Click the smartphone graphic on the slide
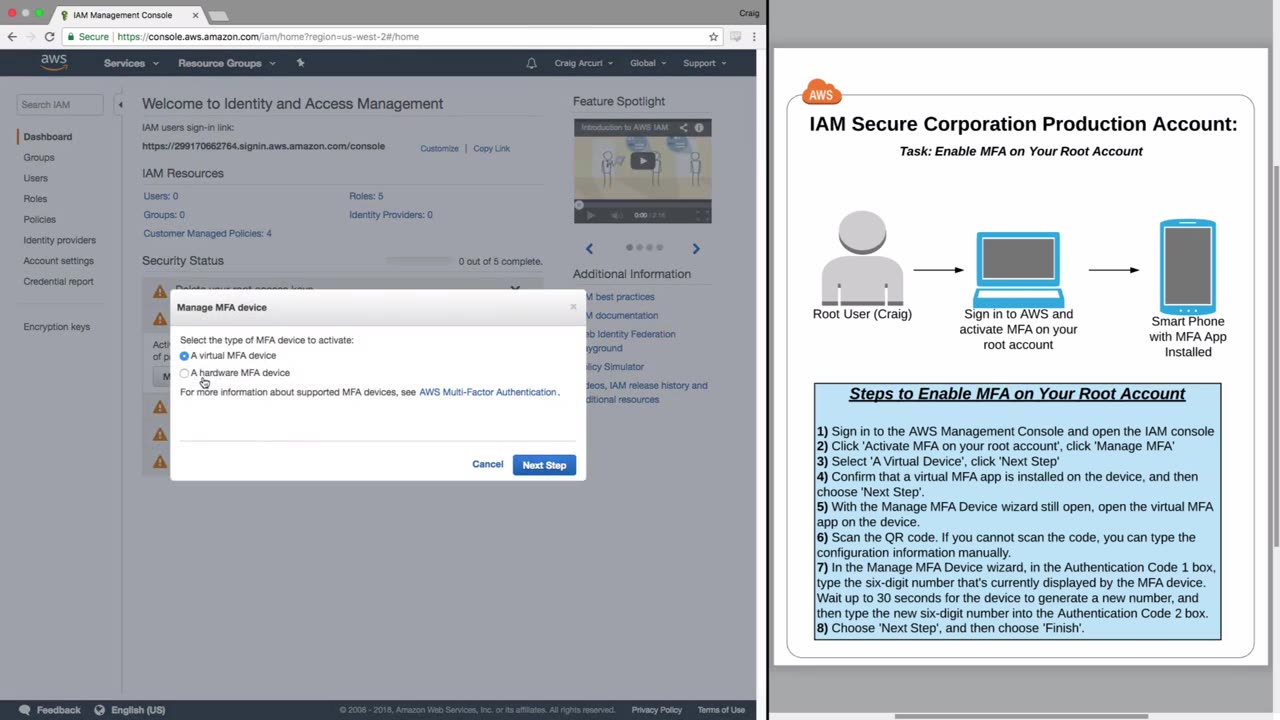The height and width of the screenshot is (720, 1280). coord(1188,266)
